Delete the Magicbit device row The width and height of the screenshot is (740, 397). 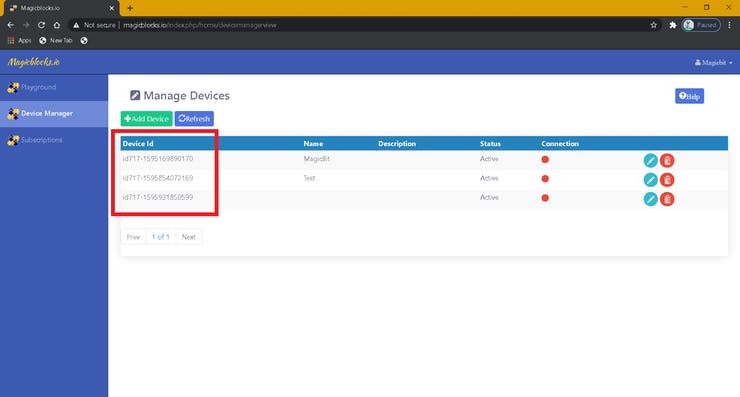tap(667, 160)
